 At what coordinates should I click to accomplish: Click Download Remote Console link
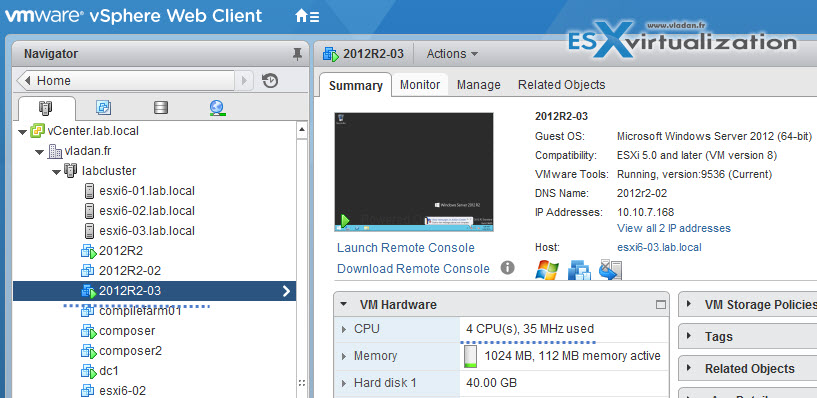pos(413,269)
